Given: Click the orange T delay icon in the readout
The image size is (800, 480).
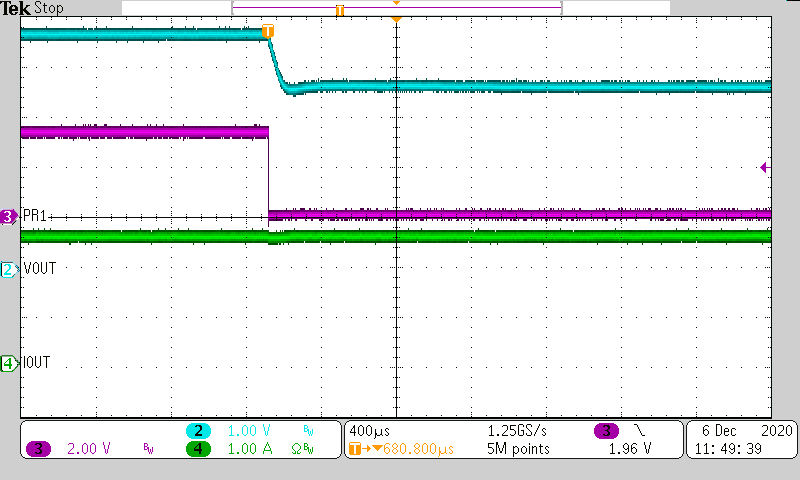Looking at the screenshot, I should [x=355, y=449].
